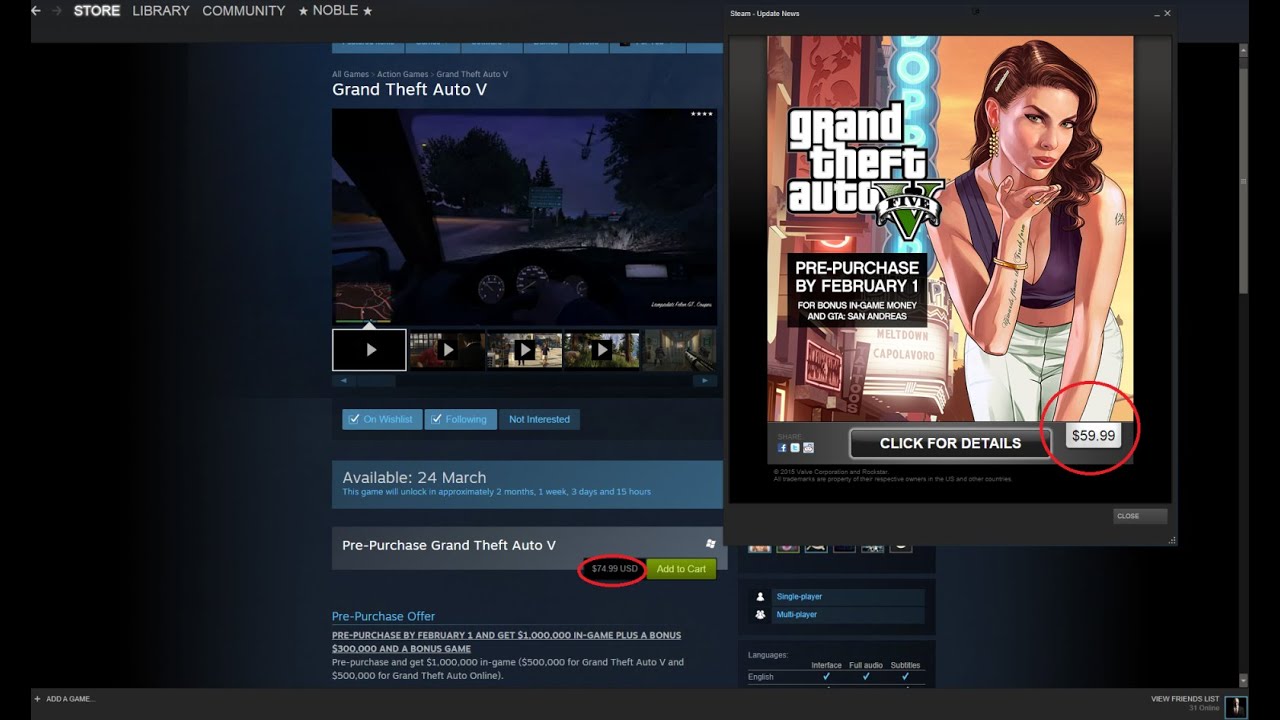Toggle the On Wishlist checkbox button
The image size is (1280, 720).
pyautogui.click(x=382, y=419)
